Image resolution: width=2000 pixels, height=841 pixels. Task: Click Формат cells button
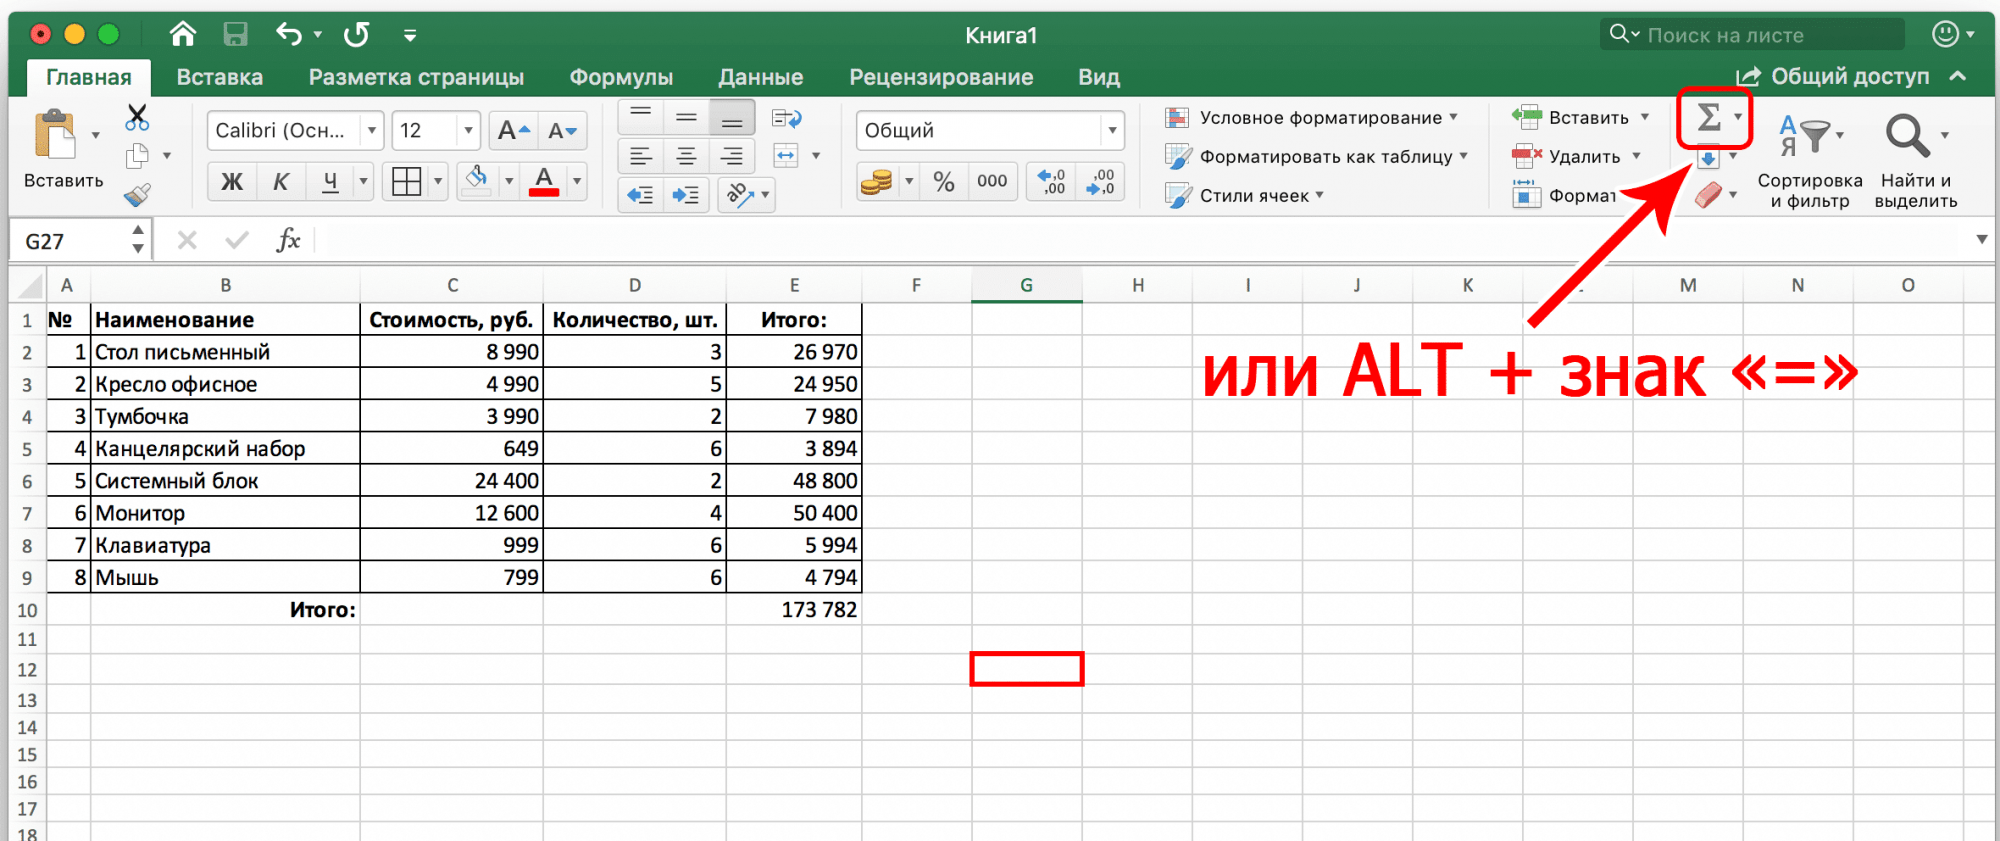(x=1565, y=196)
